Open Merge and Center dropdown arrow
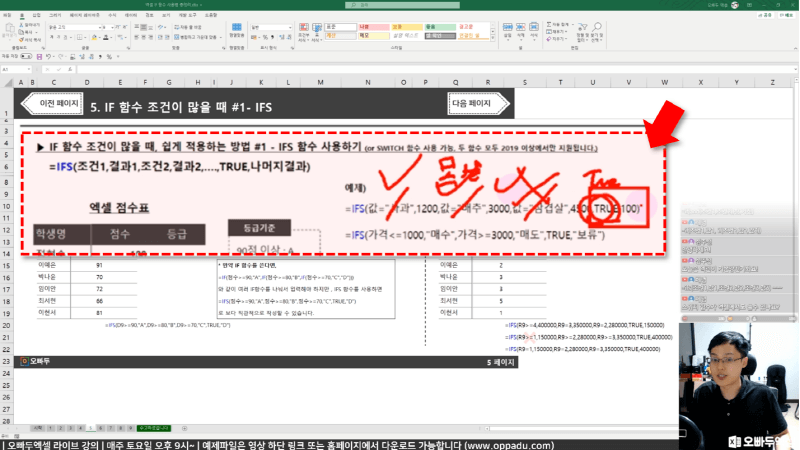The height and width of the screenshot is (450, 800). coord(220,37)
